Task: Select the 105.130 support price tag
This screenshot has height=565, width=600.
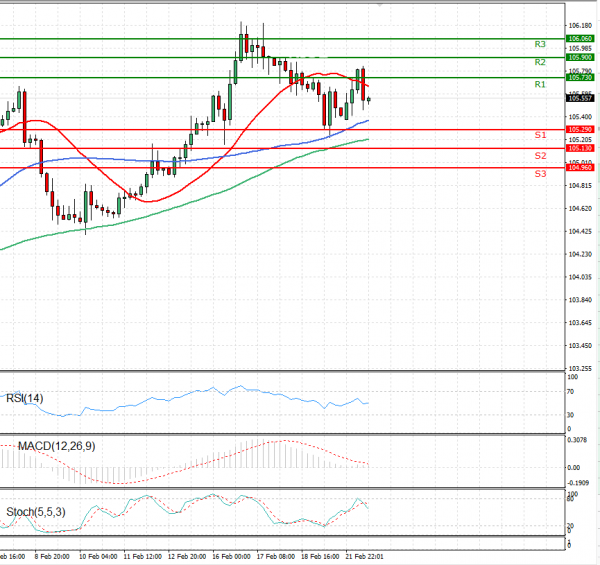Action: pos(580,148)
